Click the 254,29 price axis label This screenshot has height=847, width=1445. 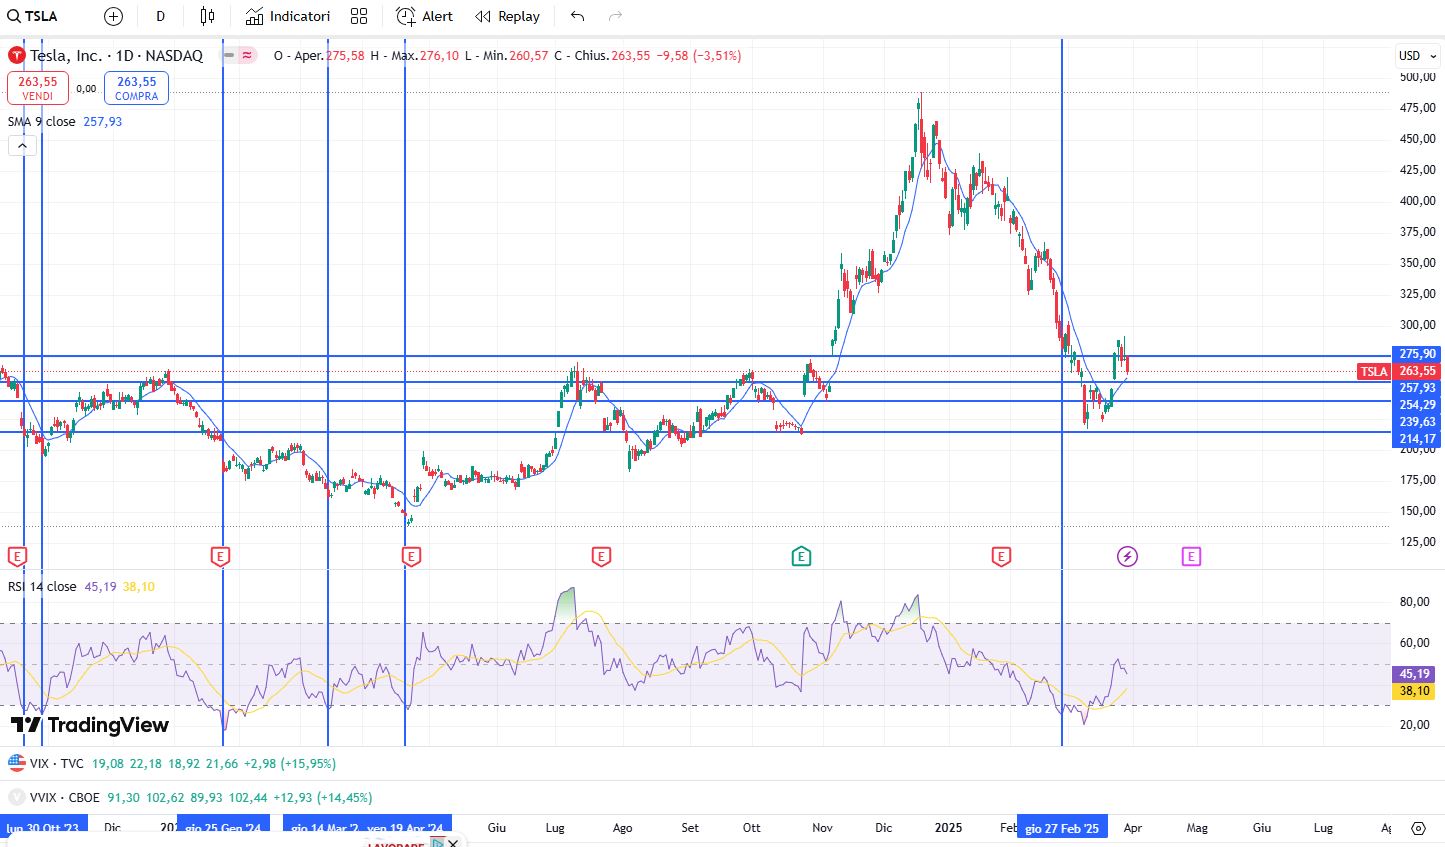tap(1417, 405)
